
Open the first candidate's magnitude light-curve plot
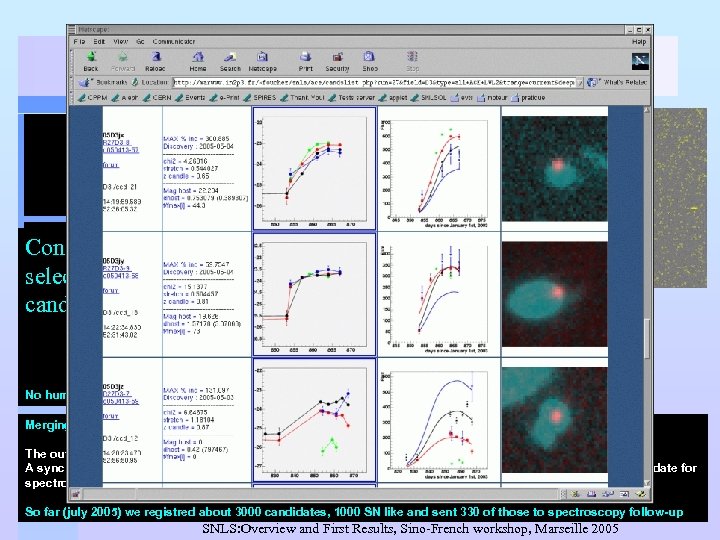click(314, 169)
